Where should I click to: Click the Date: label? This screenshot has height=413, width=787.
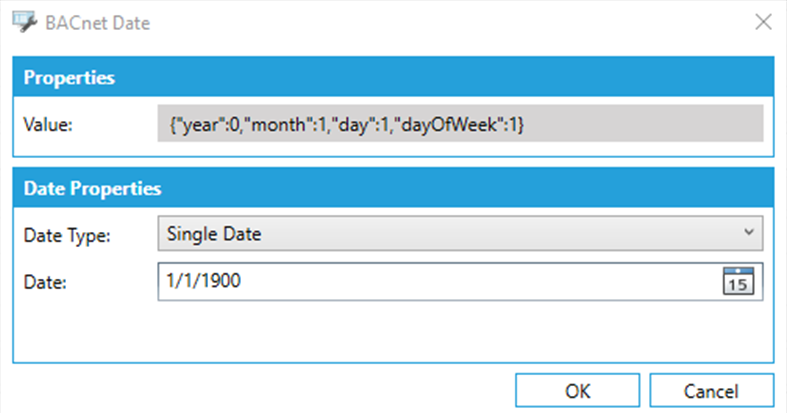point(44,283)
